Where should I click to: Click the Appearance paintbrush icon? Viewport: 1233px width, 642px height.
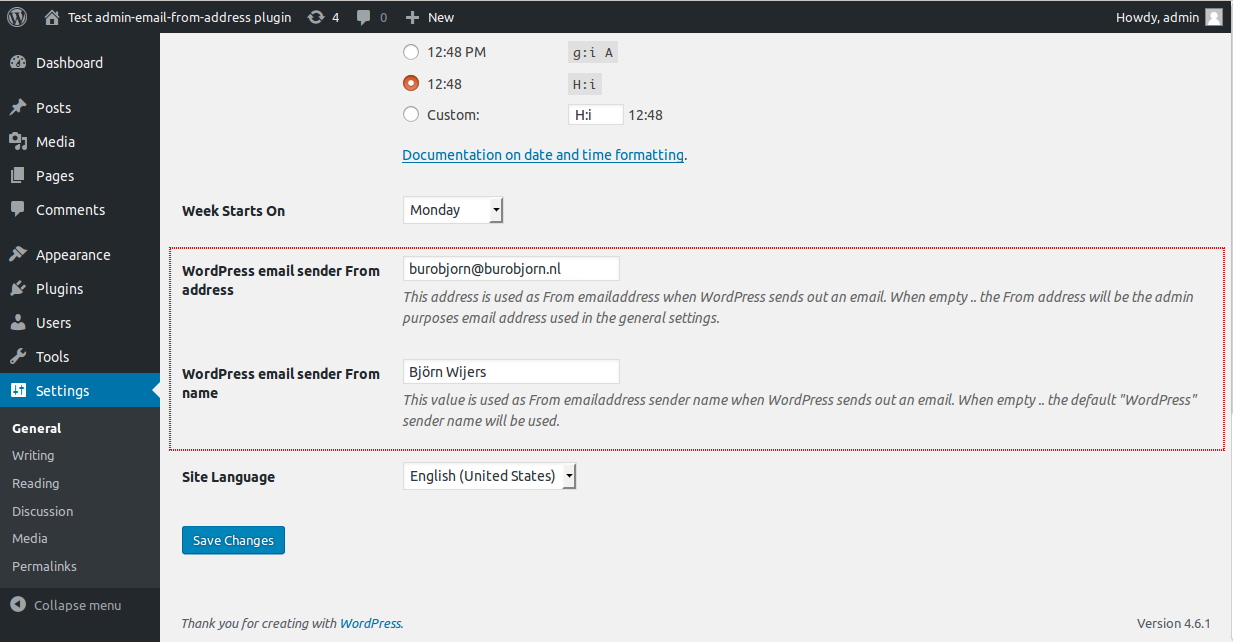(x=18, y=254)
